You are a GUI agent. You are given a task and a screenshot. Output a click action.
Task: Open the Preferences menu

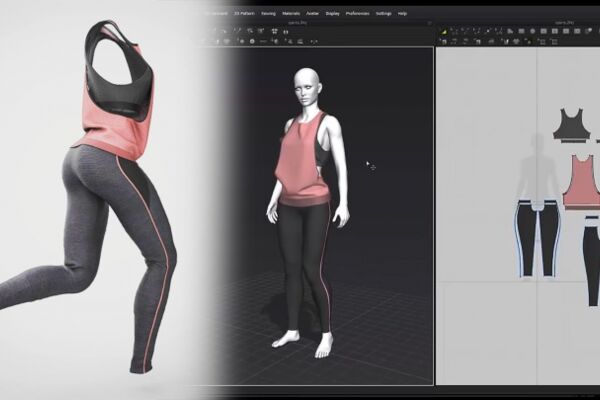pyautogui.click(x=357, y=13)
